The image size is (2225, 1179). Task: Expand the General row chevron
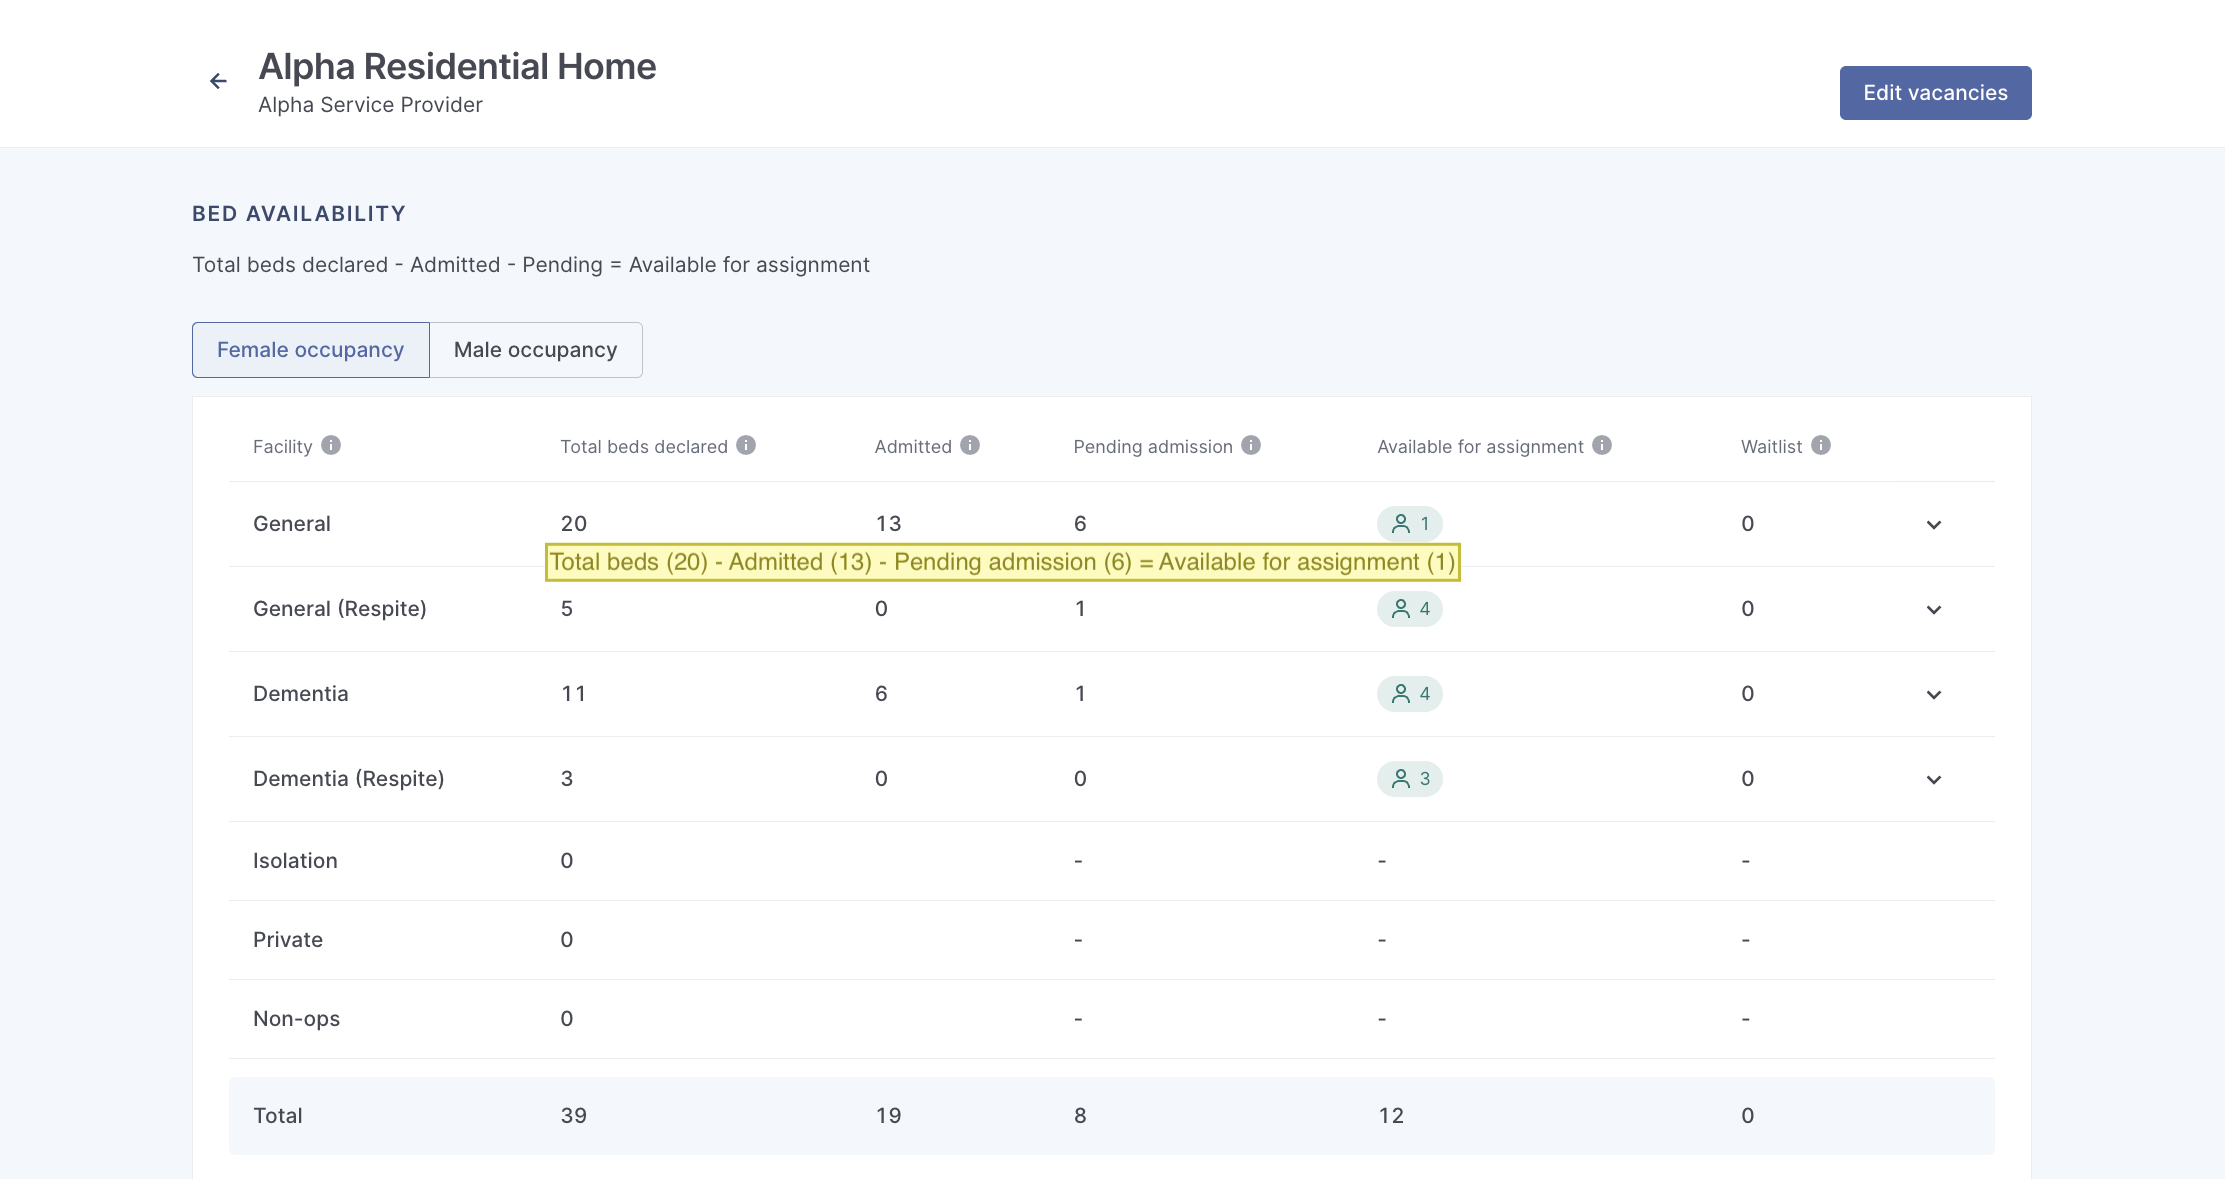point(1934,525)
